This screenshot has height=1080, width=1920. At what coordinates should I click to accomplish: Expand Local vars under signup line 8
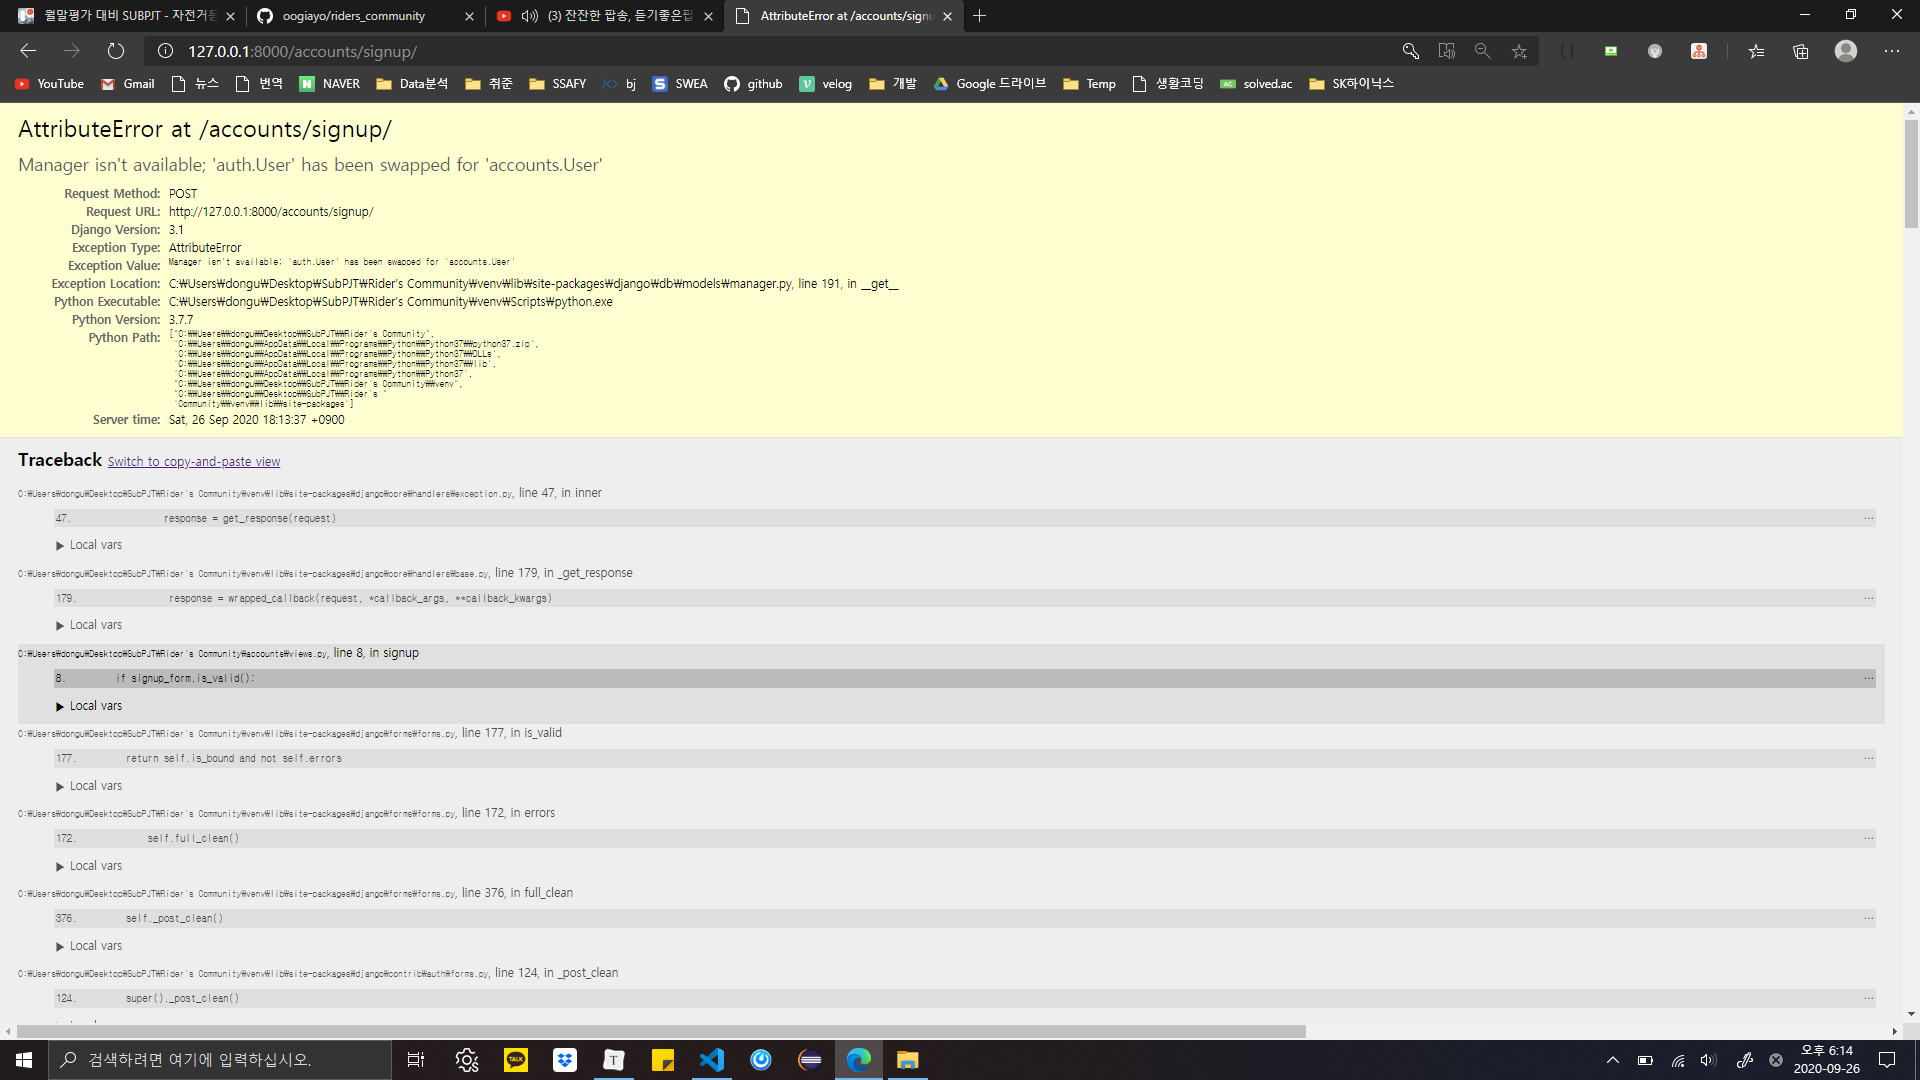90,706
